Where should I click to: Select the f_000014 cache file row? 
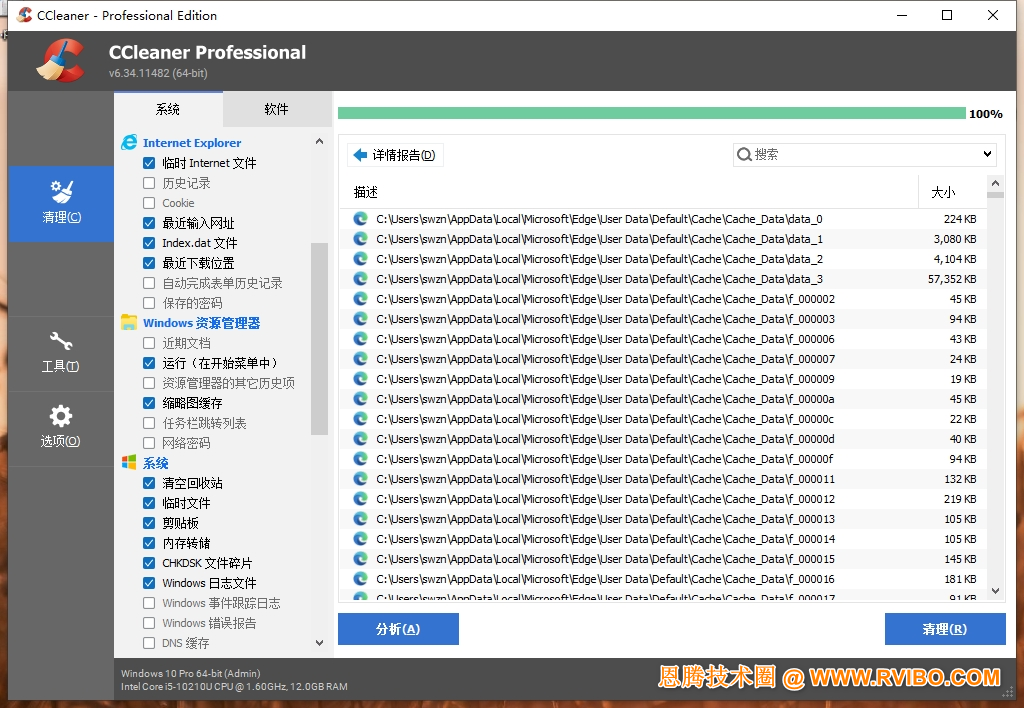(664, 539)
